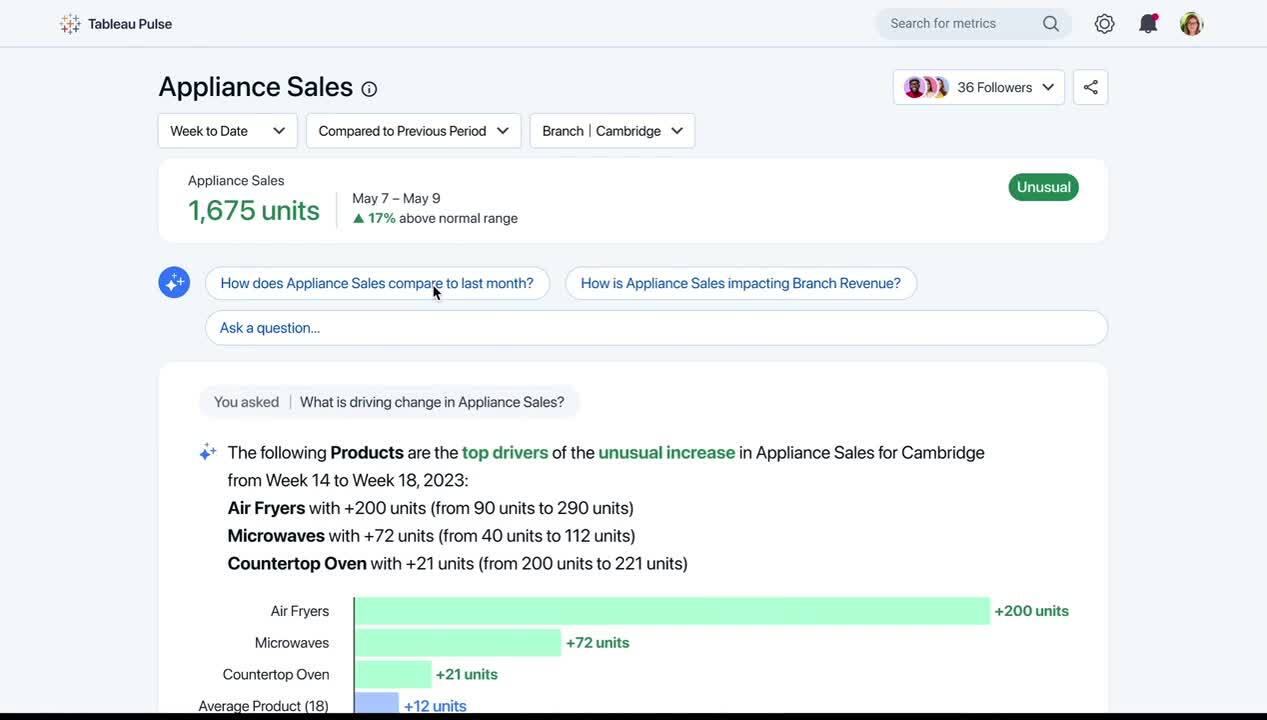This screenshot has width=1267, height=720.
Task: Open the Compared to Previous Period dropdown
Action: [x=412, y=130]
